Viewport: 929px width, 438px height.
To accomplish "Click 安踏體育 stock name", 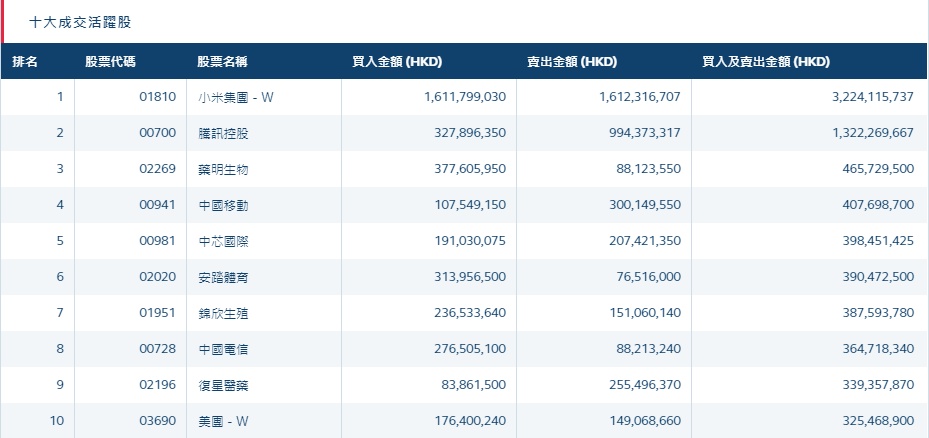I will pyautogui.click(x=223, y=277).
